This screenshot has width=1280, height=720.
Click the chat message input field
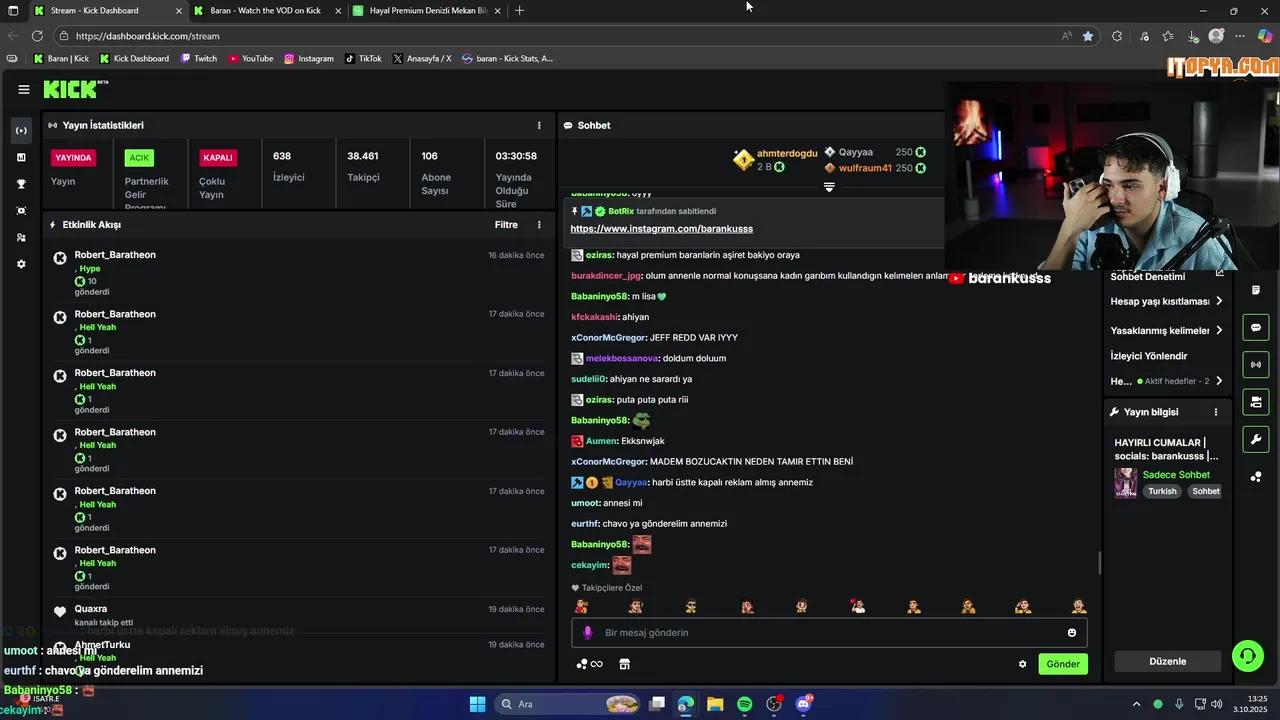(x=829, y=632)
